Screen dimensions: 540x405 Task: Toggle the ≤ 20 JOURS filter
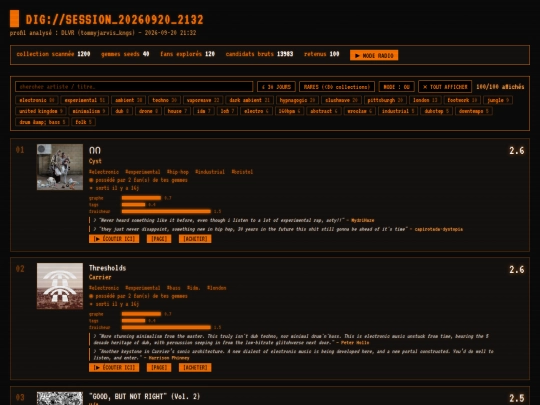(x=276, y=86)
